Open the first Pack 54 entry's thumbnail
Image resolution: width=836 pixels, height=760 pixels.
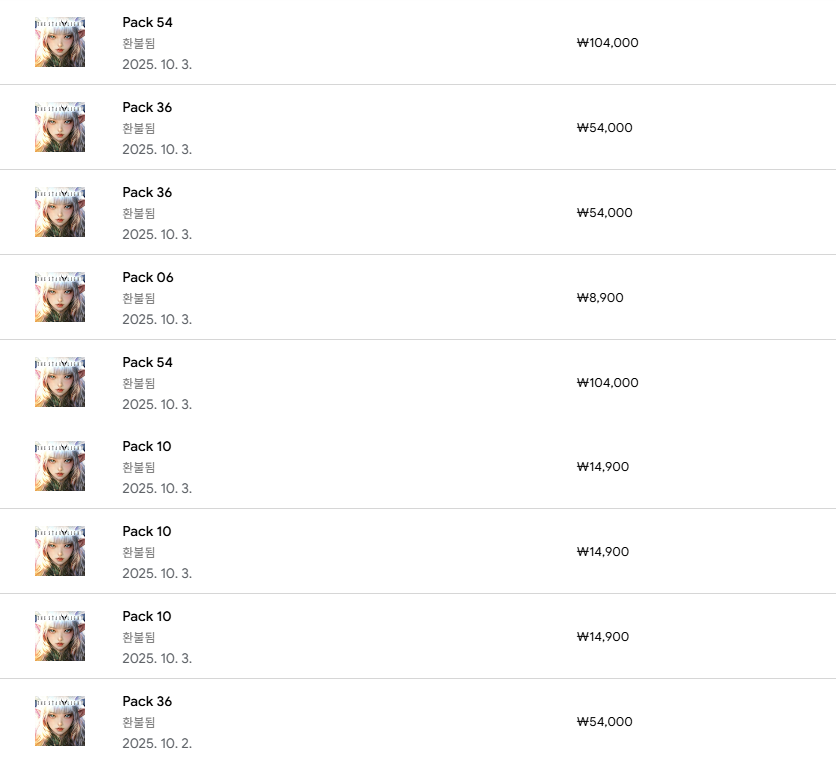[60, 42]
